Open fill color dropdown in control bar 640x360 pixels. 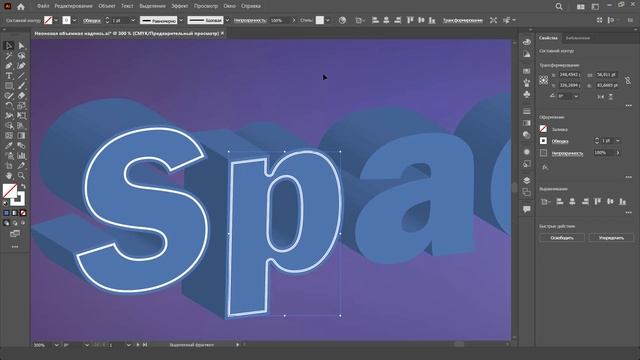[x=56, y=20]
